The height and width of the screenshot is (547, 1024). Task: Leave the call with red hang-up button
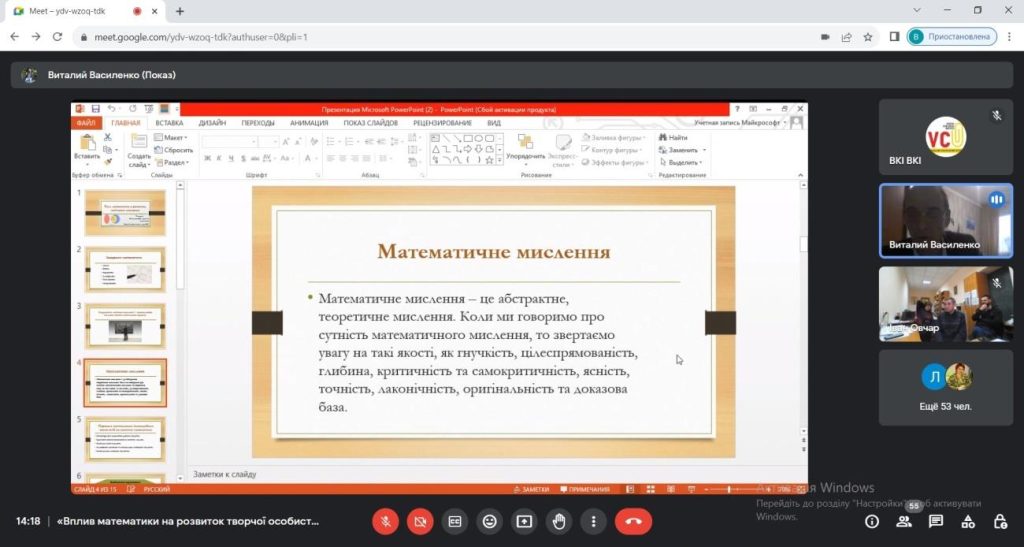[633, 521]
